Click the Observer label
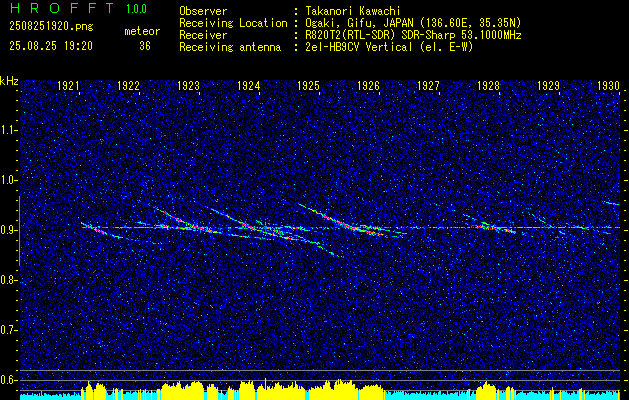 pos(203,11)
